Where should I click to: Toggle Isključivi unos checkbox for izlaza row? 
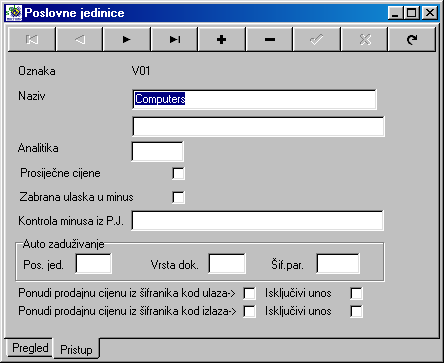pos(356,311)
